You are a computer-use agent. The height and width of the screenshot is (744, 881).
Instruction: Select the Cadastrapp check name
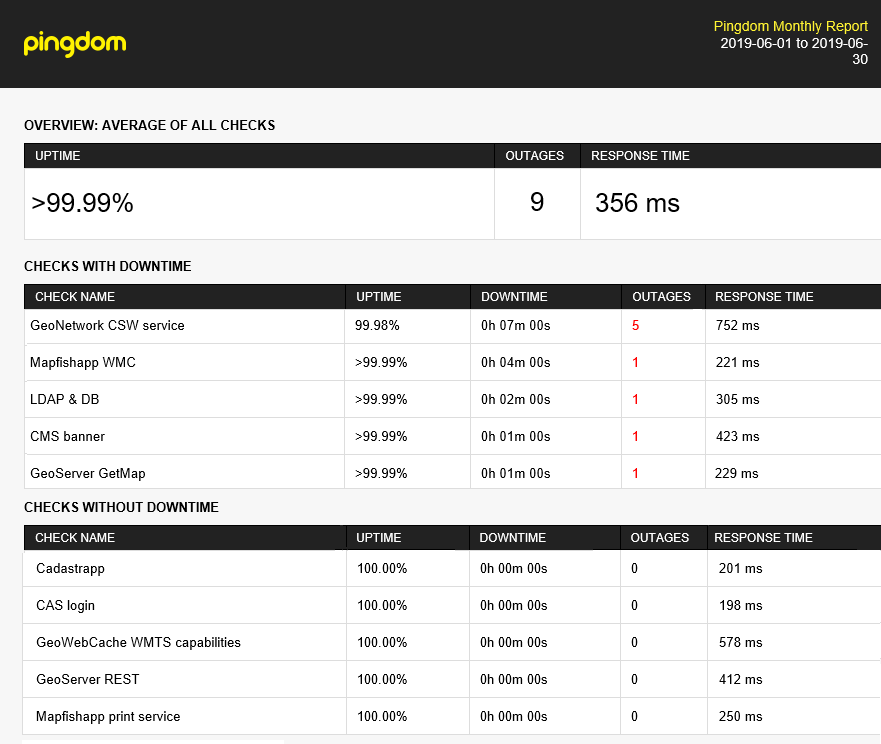pos(70,569)
